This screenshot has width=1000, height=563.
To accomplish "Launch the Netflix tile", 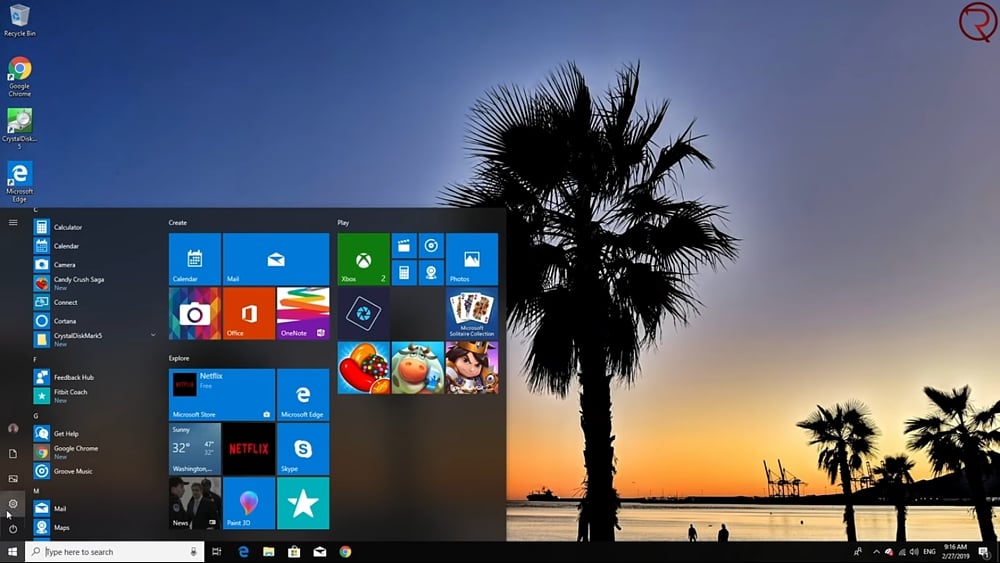I will coord(249,449).
